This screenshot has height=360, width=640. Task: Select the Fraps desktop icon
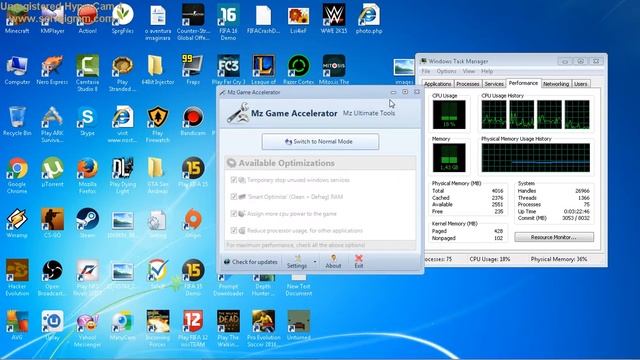tap(193, 70)
